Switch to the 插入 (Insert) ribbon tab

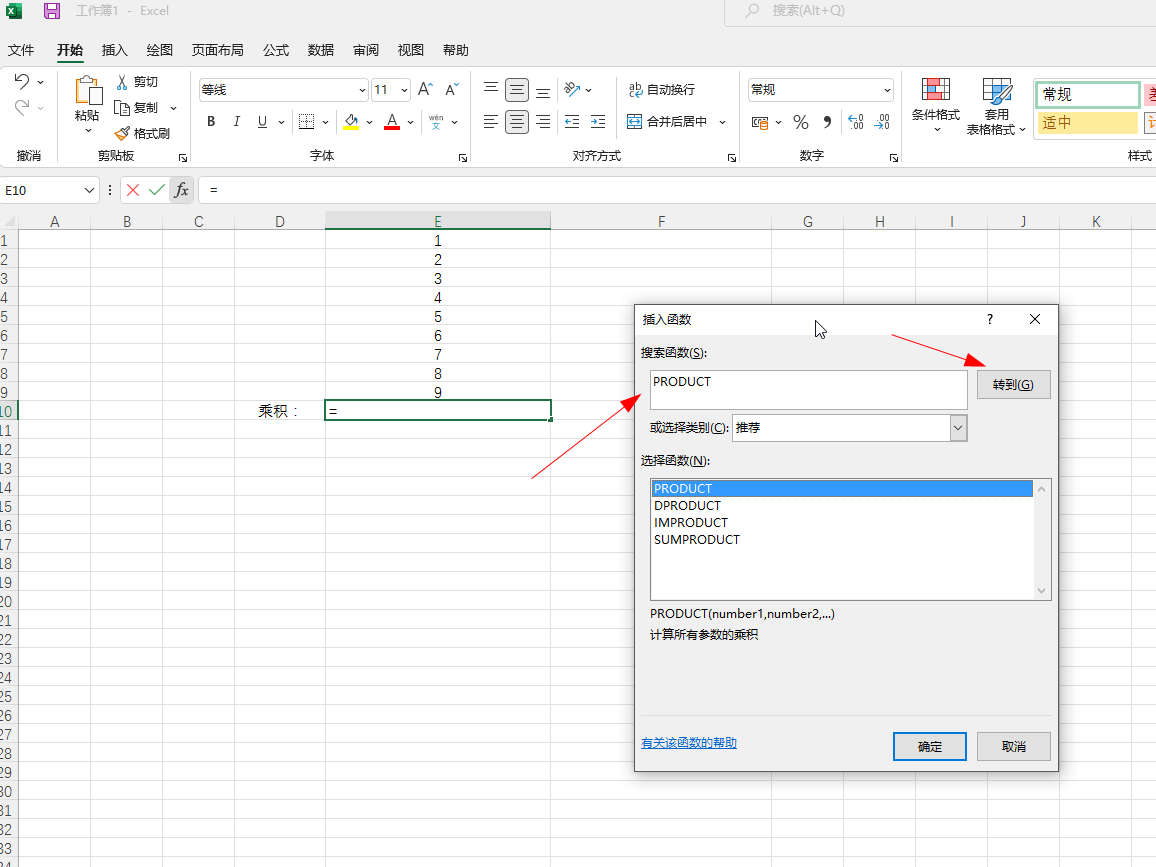tap(115, 50)
